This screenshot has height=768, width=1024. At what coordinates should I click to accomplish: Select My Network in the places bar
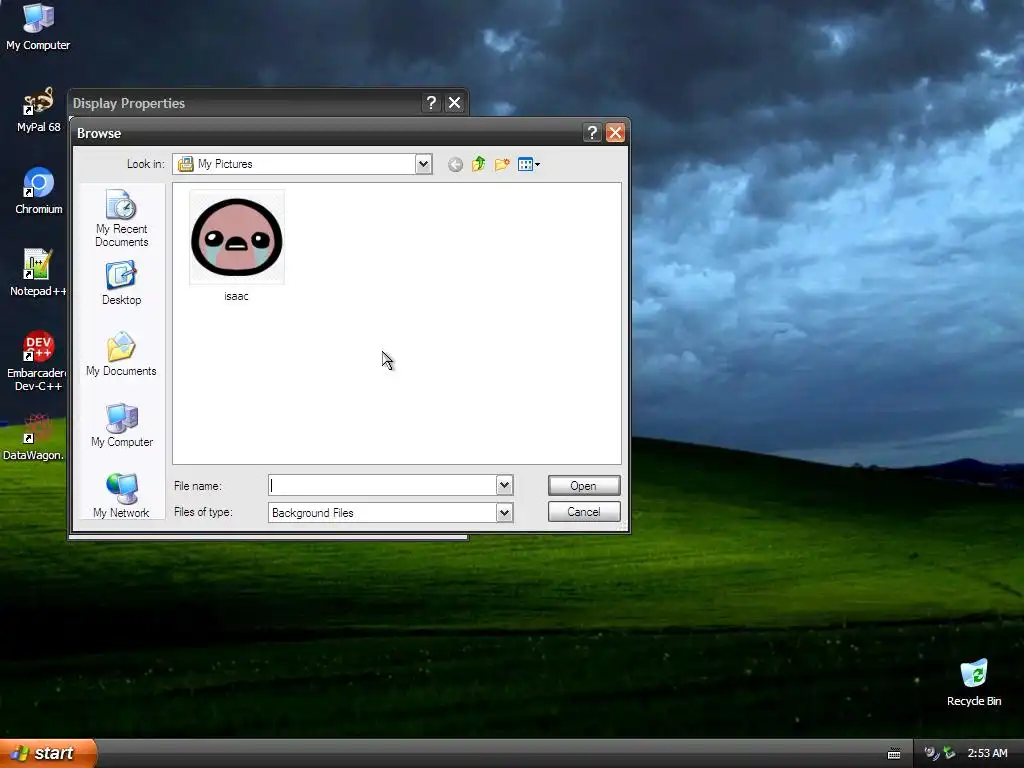pyautogui.click(x=121, y=496)
